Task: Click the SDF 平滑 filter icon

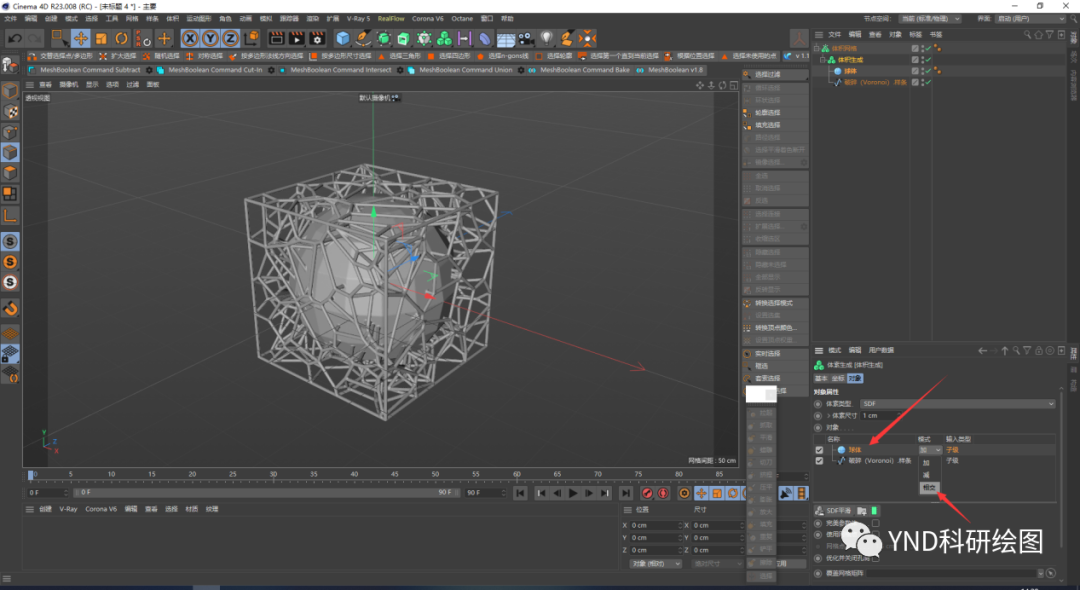Action: coord(820,511)
